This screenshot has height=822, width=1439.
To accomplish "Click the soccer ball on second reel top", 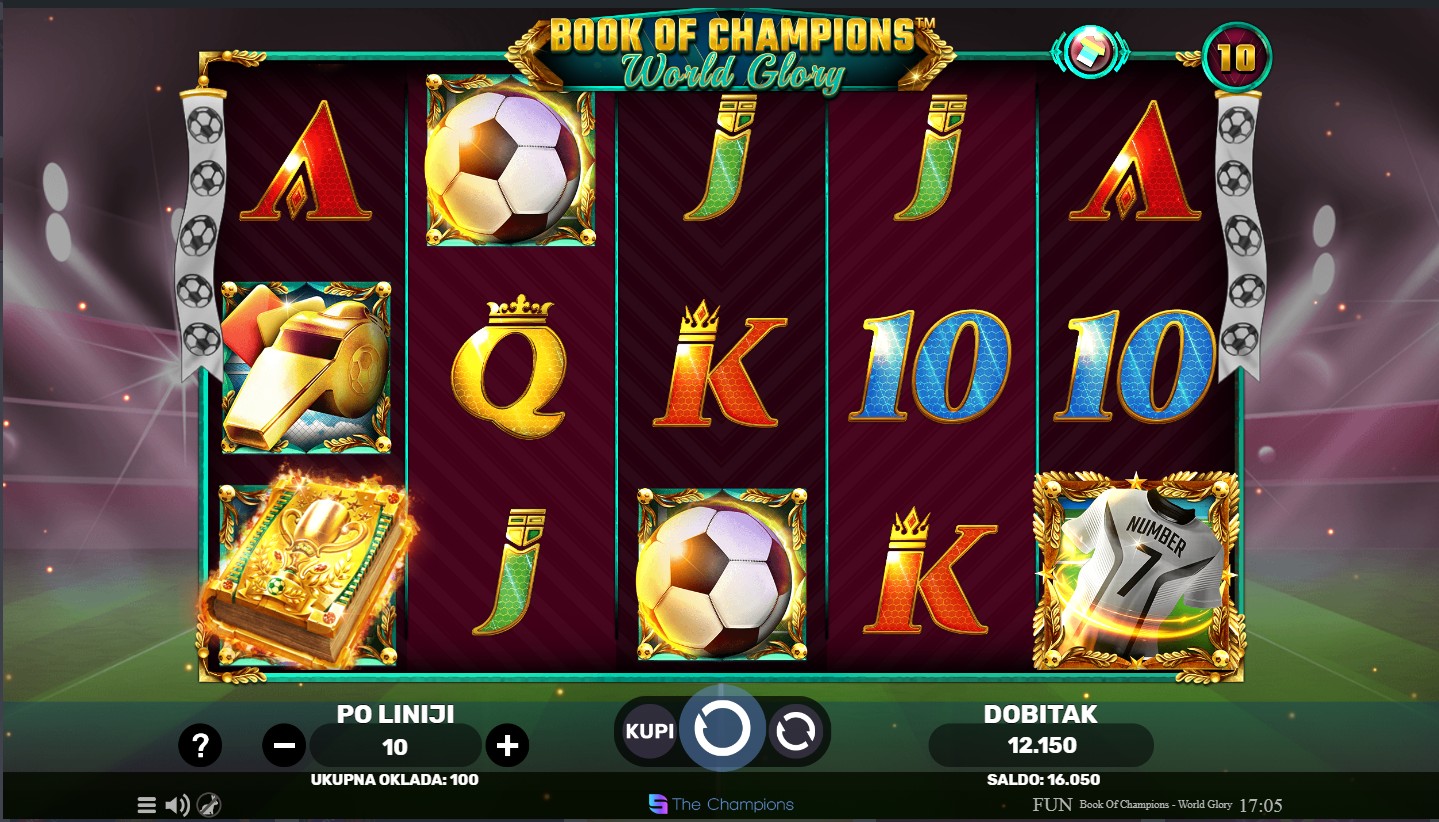I will click(510, 161).
